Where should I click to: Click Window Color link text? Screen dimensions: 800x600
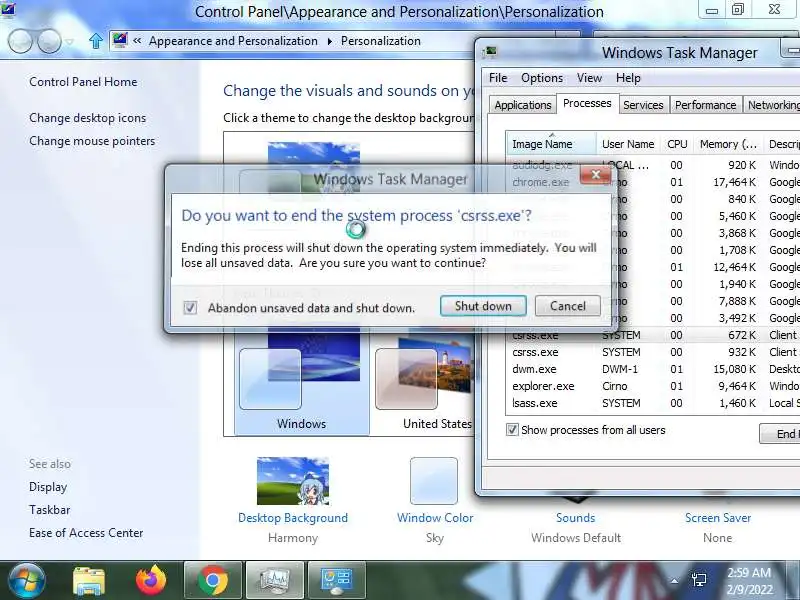[435, 518]
